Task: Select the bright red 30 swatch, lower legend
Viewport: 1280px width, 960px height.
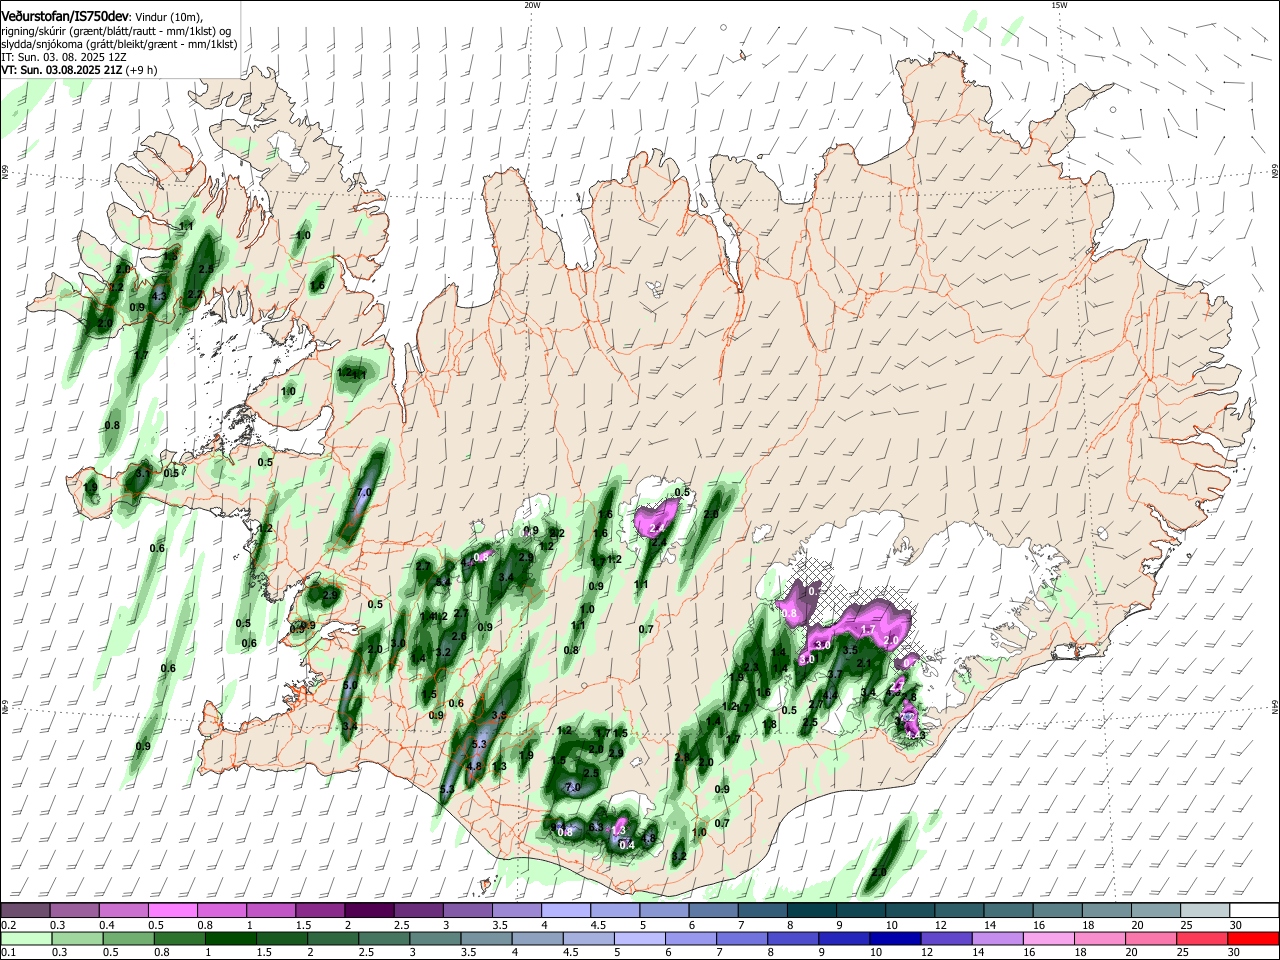Action: 1253,938
